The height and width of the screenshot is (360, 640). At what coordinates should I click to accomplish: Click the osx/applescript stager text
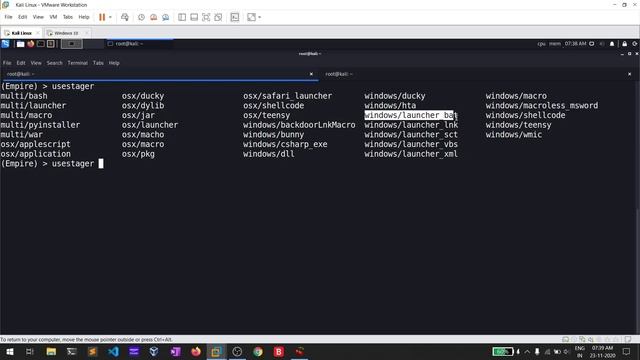[x=36, y=144]
